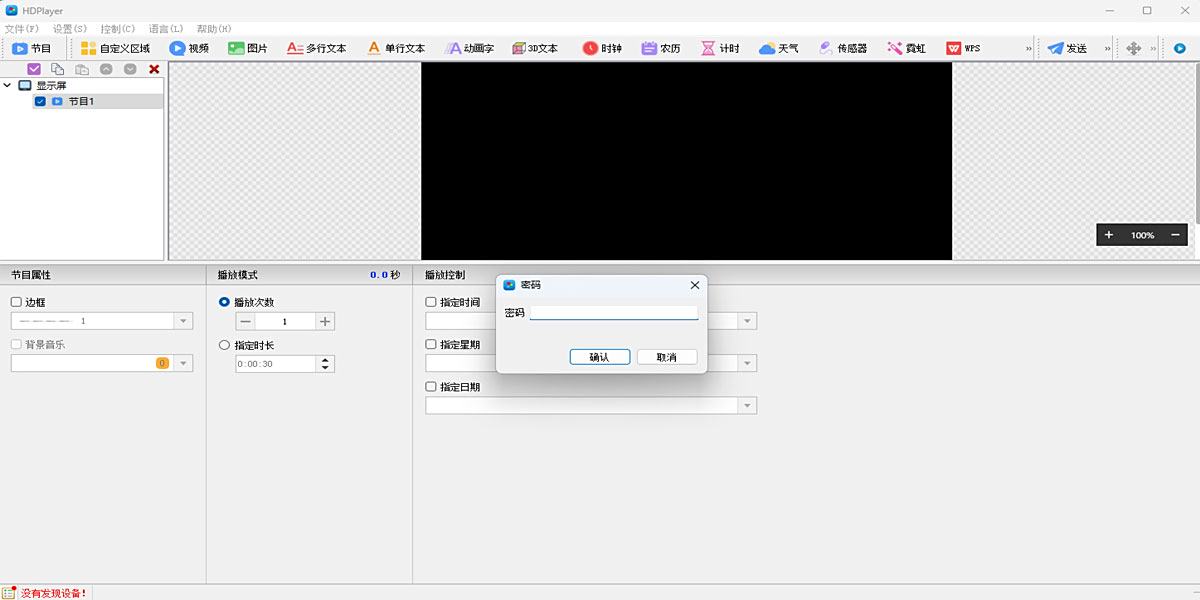Click inside the password input field
The image size is (1200, 600).
614,311
